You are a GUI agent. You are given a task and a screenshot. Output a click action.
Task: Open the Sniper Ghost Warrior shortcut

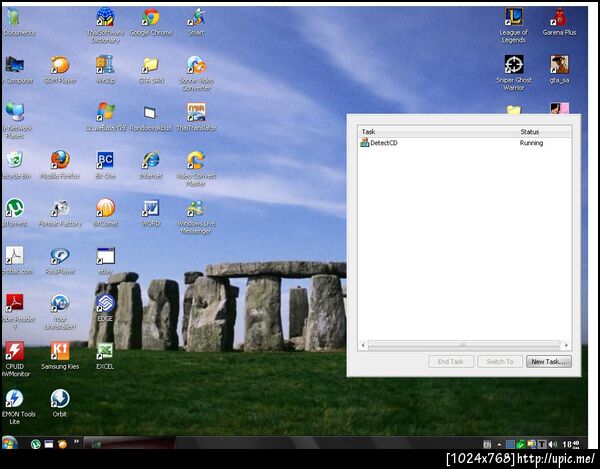[x=514, y=73]
